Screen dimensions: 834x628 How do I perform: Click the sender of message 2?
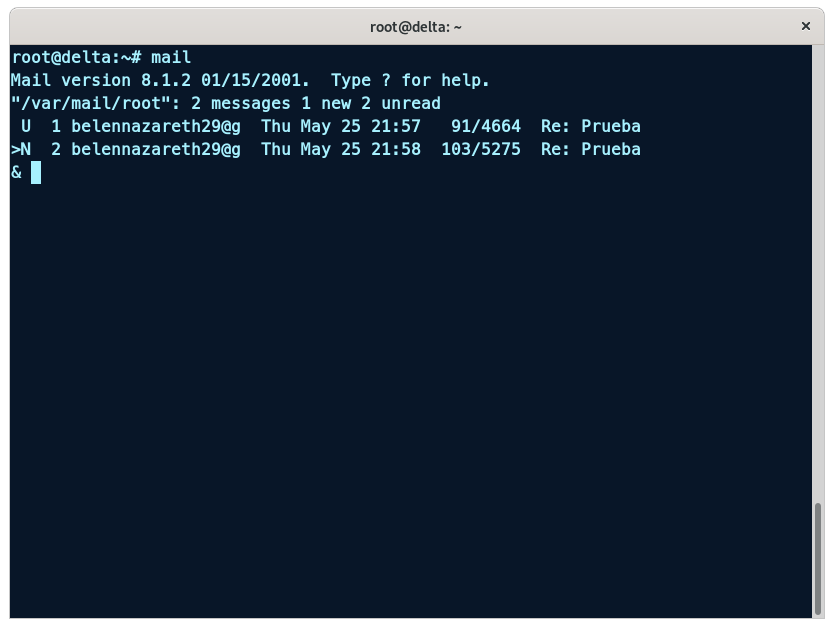tap(156, 149)
